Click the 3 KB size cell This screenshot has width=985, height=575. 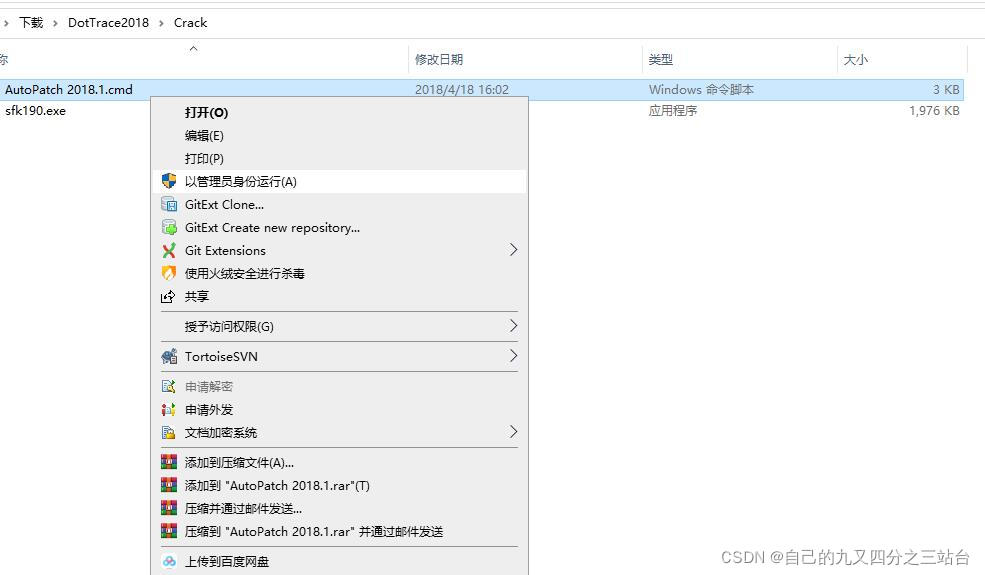(946, 89)
